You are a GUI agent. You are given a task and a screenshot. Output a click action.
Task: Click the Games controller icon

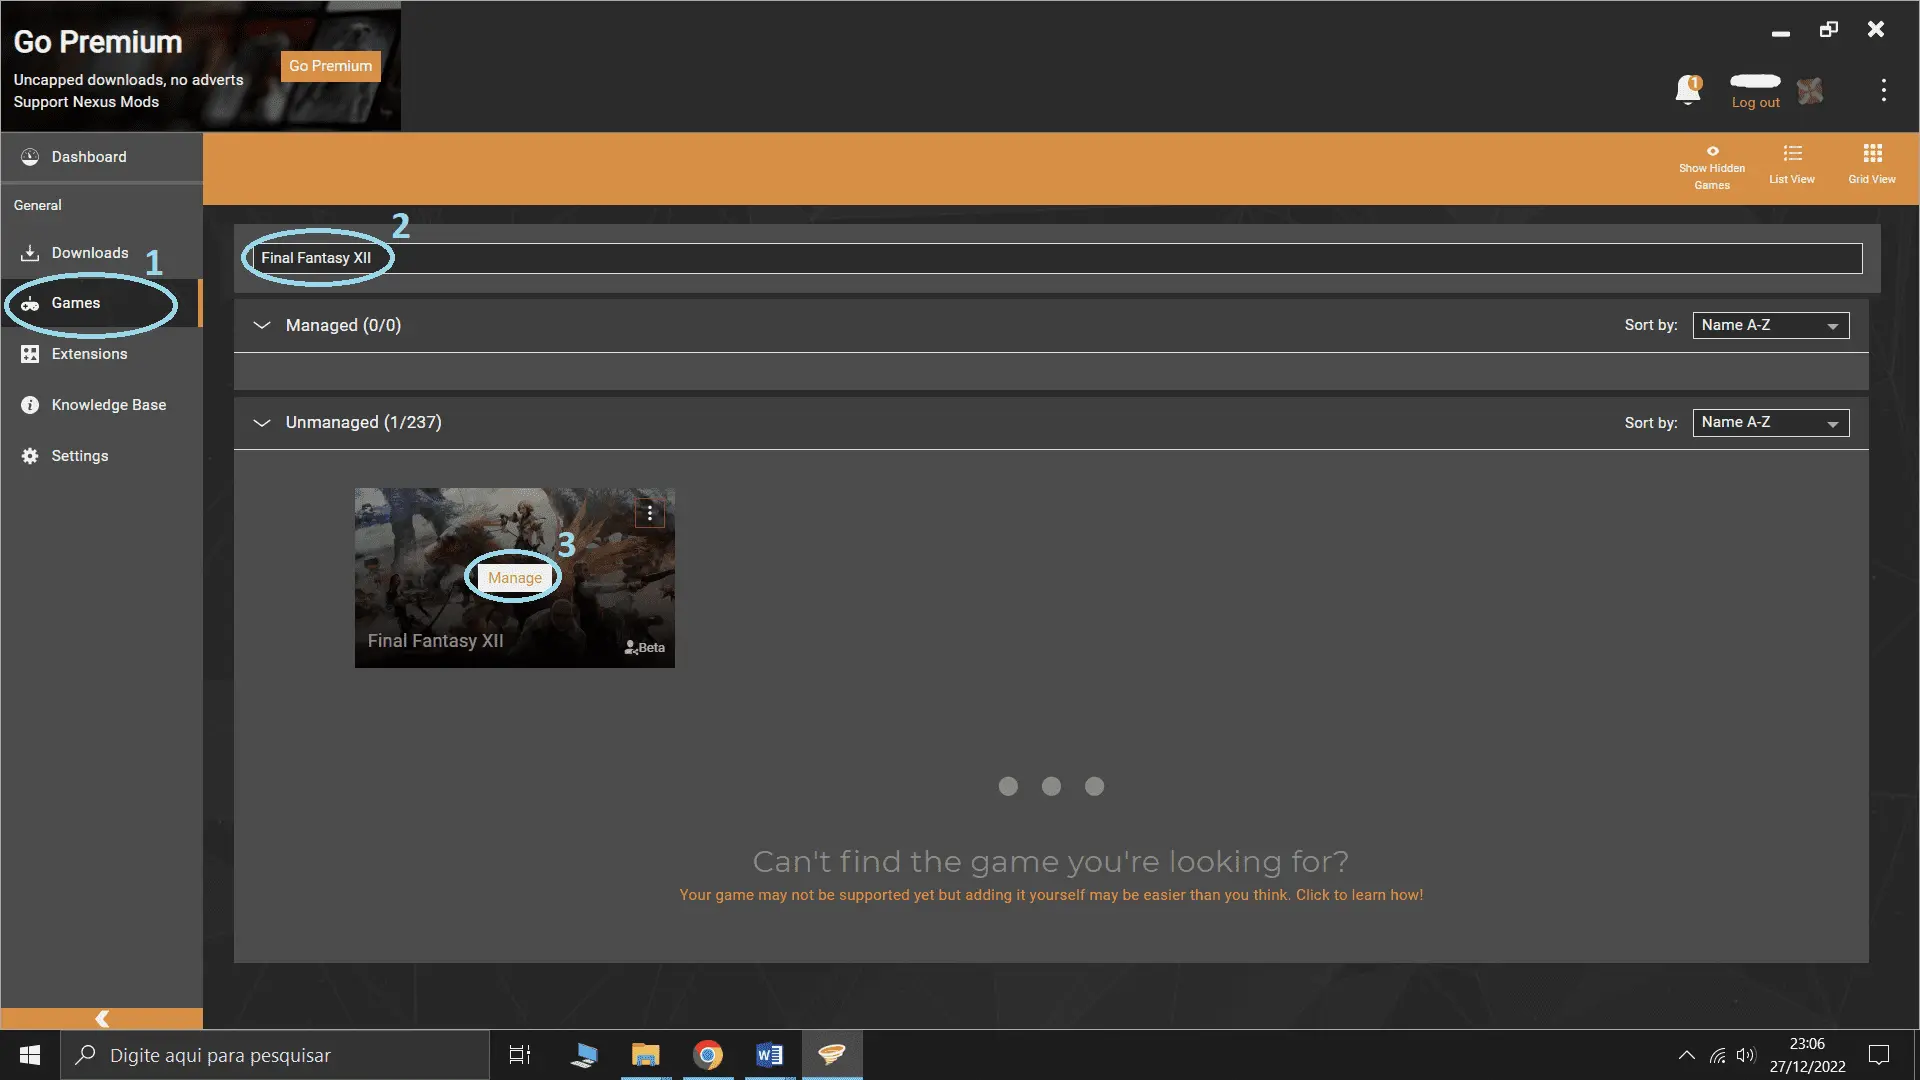coord(30,303)
